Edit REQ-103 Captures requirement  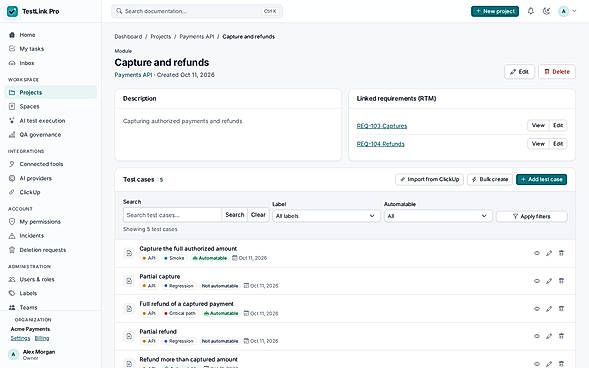click(558, 125)
